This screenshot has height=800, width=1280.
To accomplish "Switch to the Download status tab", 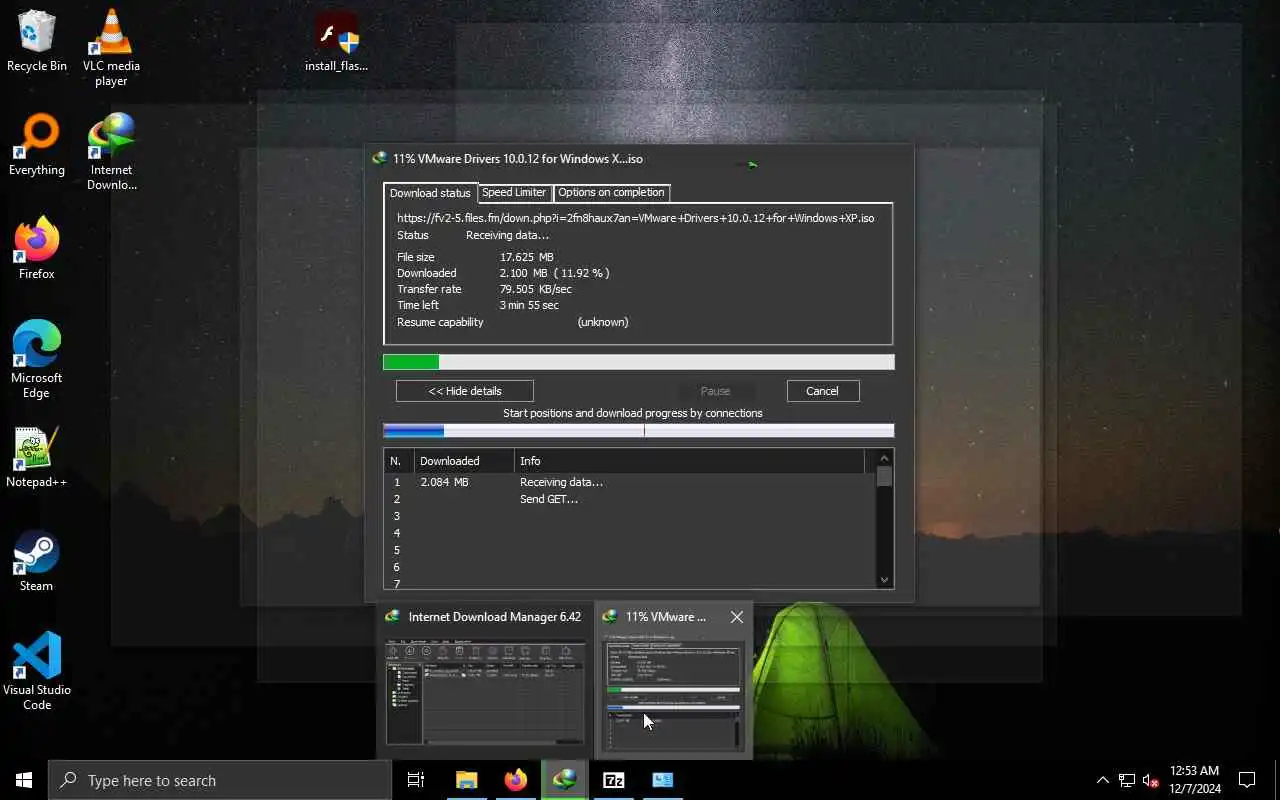I will click(430, 193).
